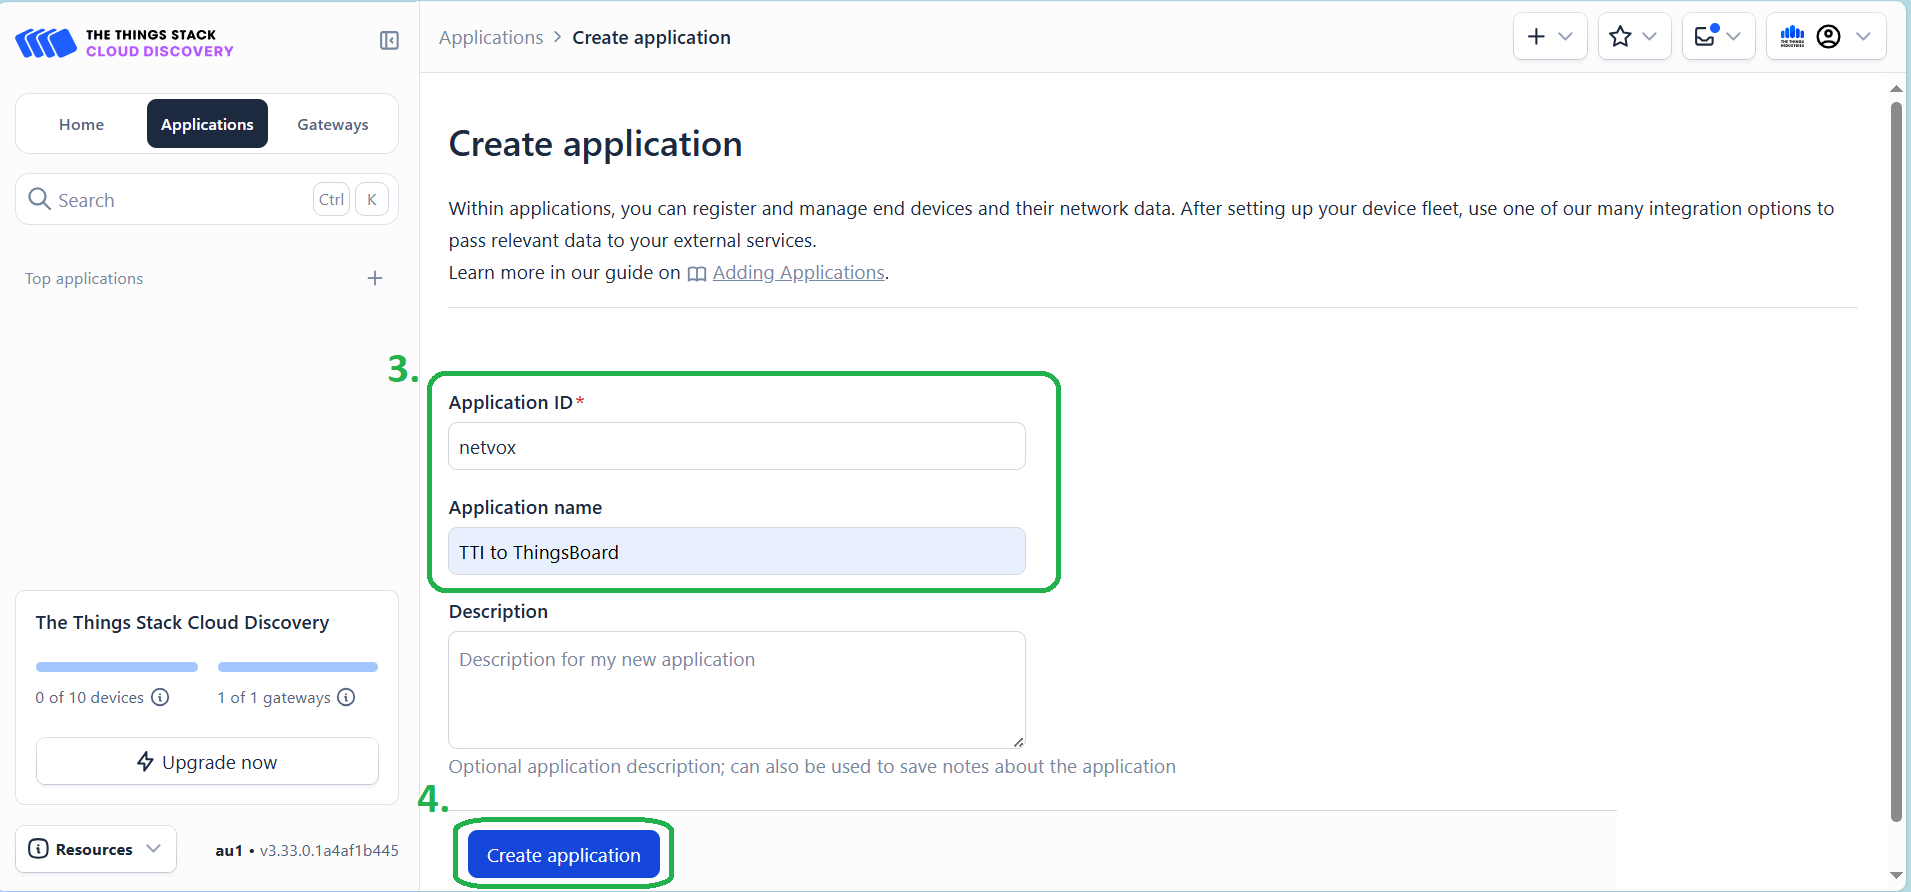Click The Things Stack Cloud Discovery plan title
This screenshot has width=1911, height=892.
[182, 622]
